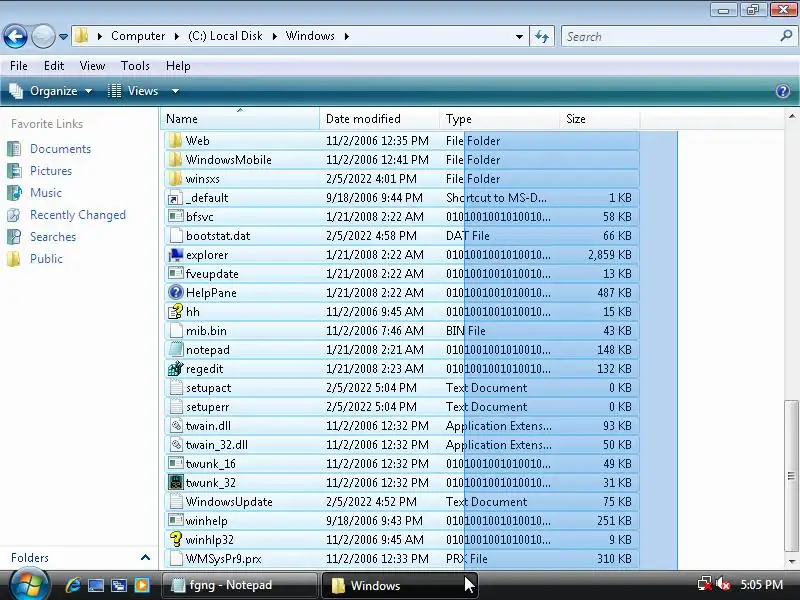Select the Web folder icon

click(175, 140)
